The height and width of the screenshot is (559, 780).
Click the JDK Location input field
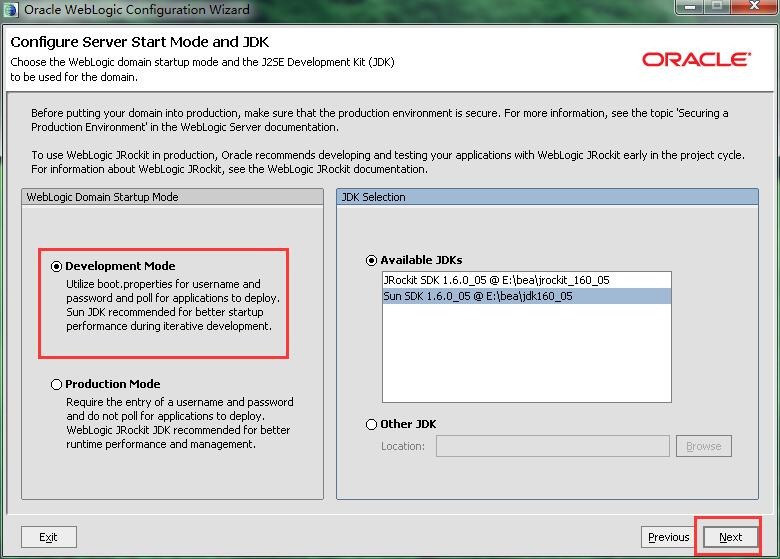click(x=553, y=446)
